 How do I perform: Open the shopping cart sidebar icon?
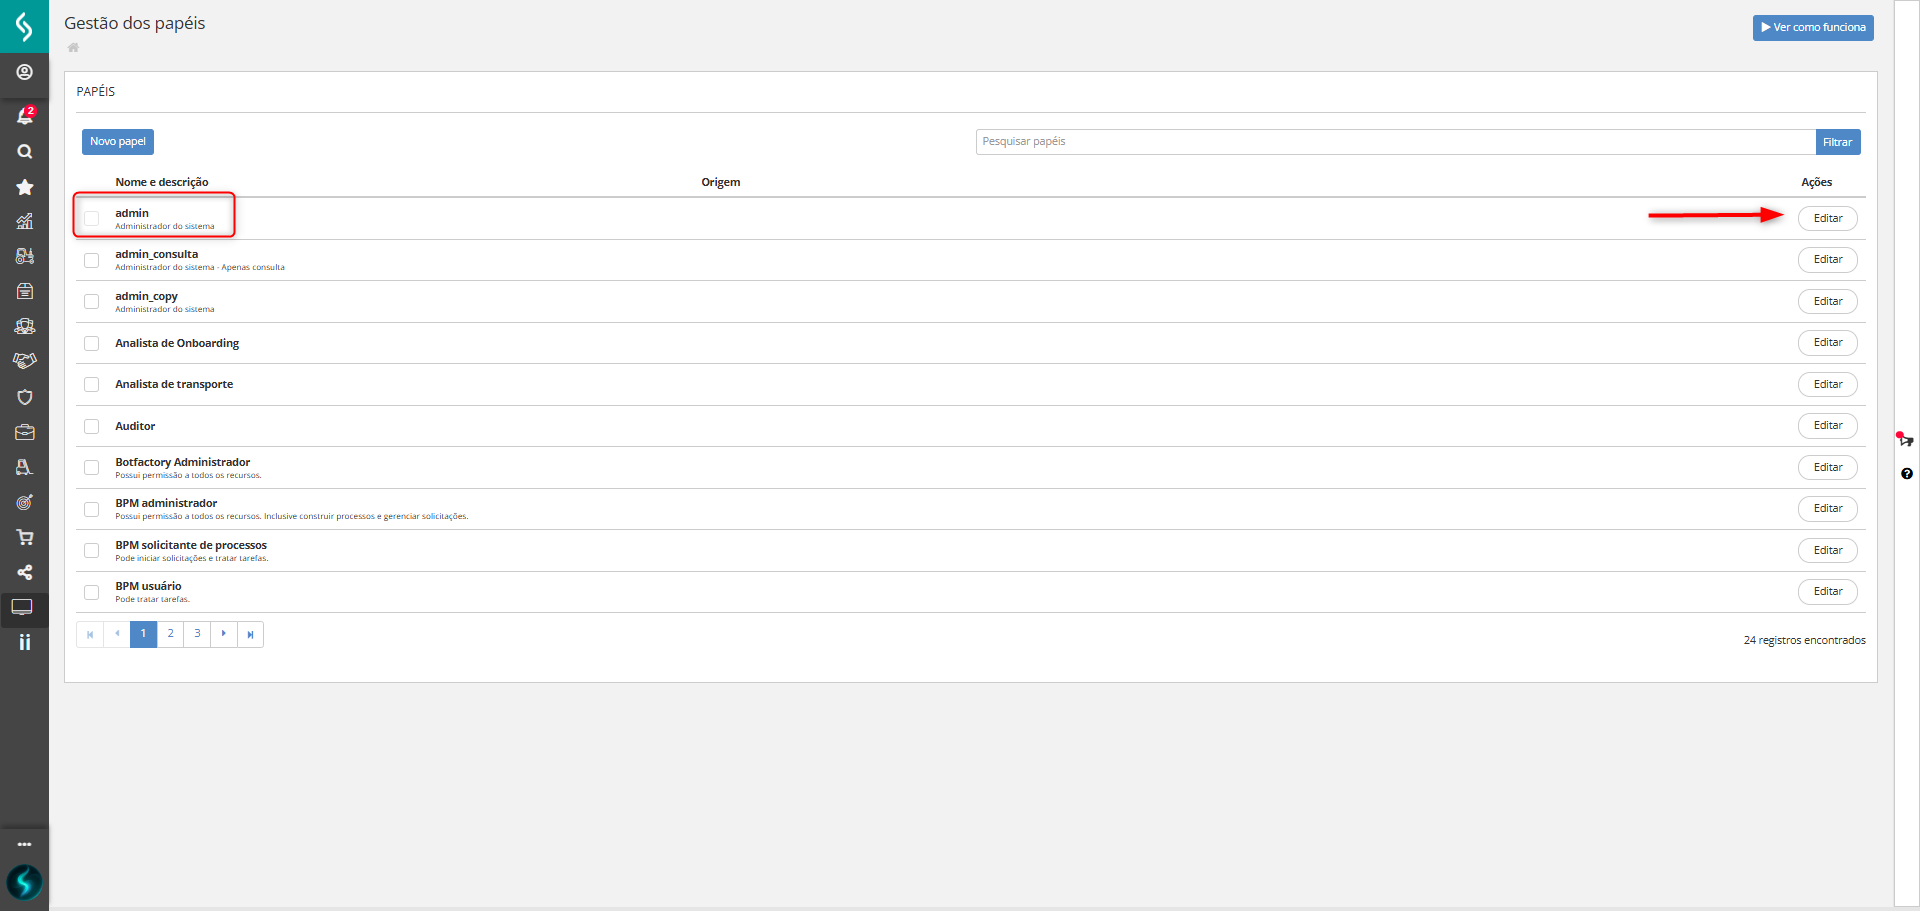[24, 537]
